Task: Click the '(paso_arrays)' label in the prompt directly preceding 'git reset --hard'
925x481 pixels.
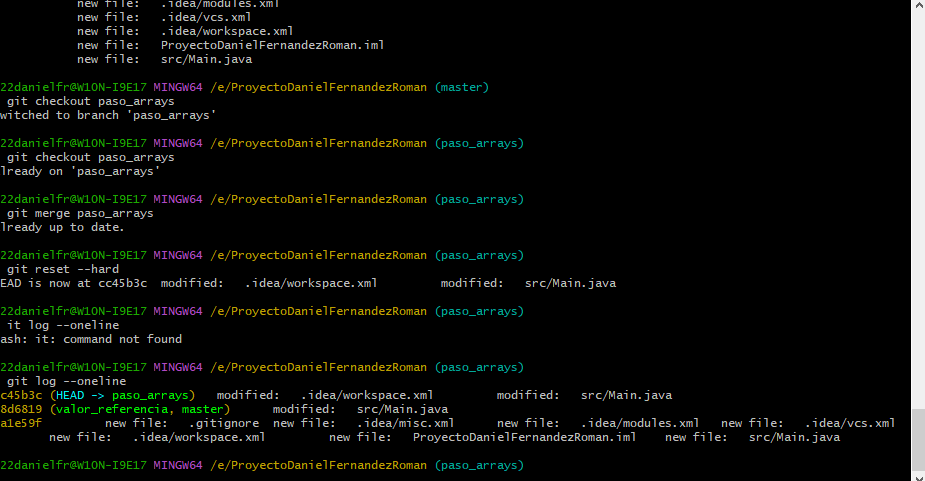Action: [x=480, y=256]
